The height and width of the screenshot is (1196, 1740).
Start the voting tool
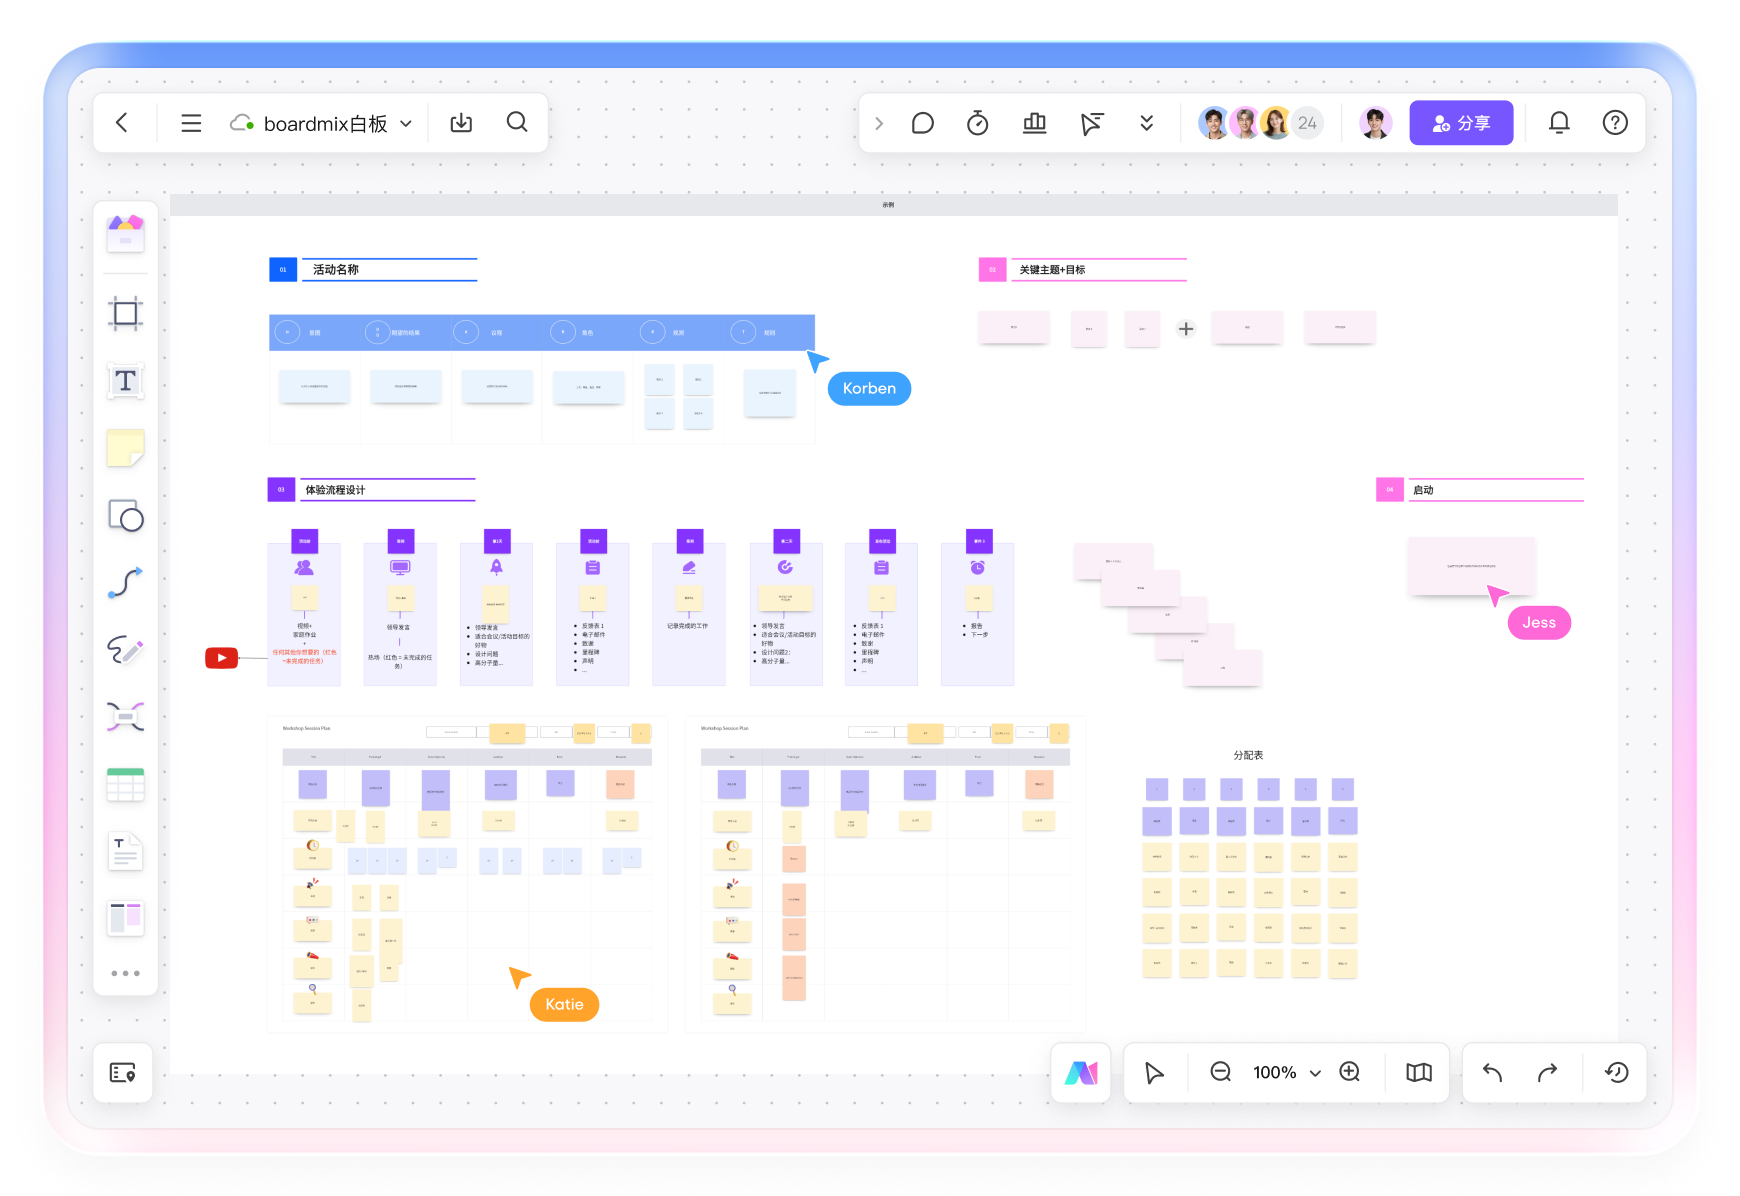1034,123
